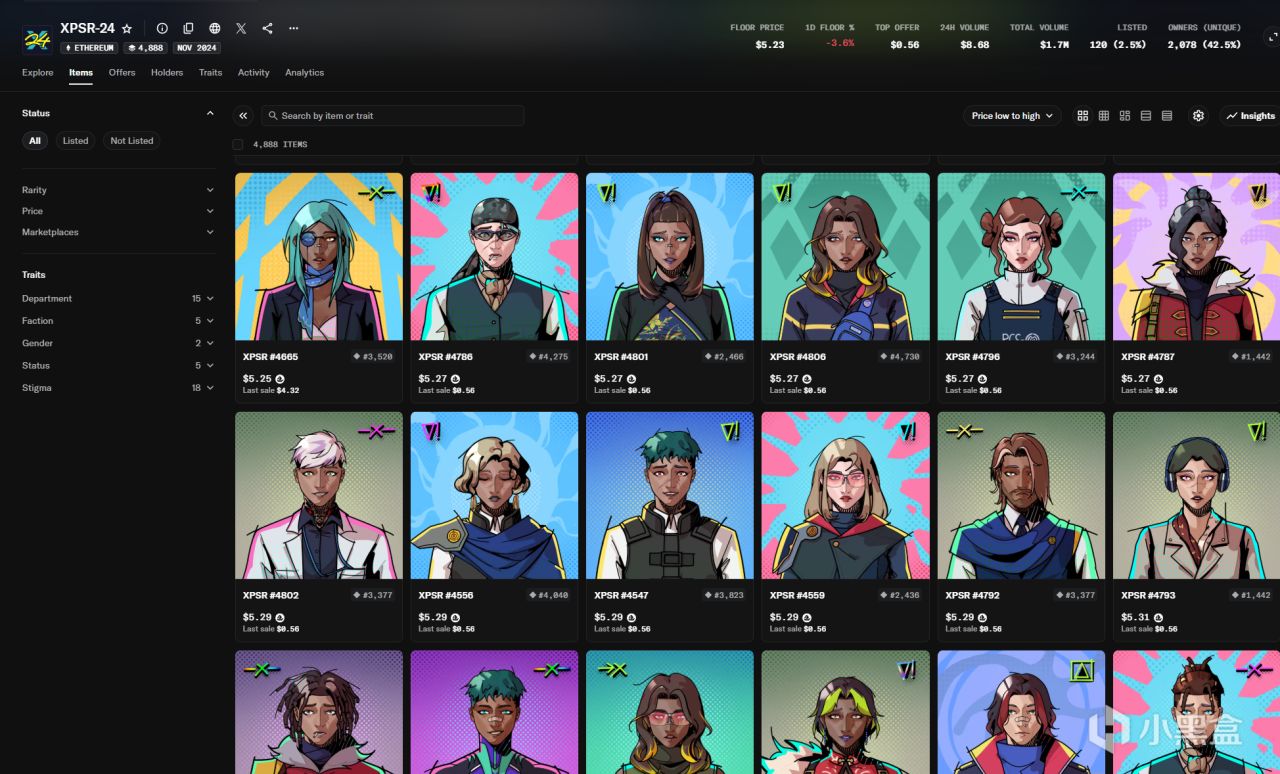
Task: Switch to compact grid view
Action: click(1103, 116)
